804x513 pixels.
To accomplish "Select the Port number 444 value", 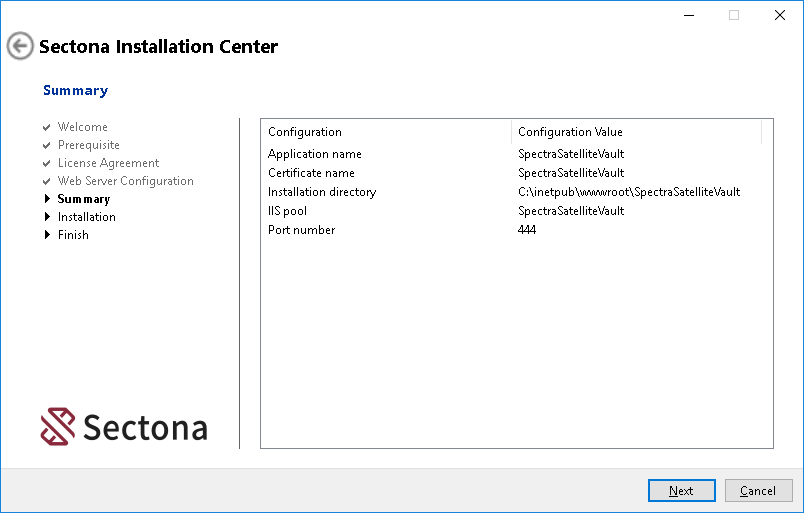I will 527,230.
